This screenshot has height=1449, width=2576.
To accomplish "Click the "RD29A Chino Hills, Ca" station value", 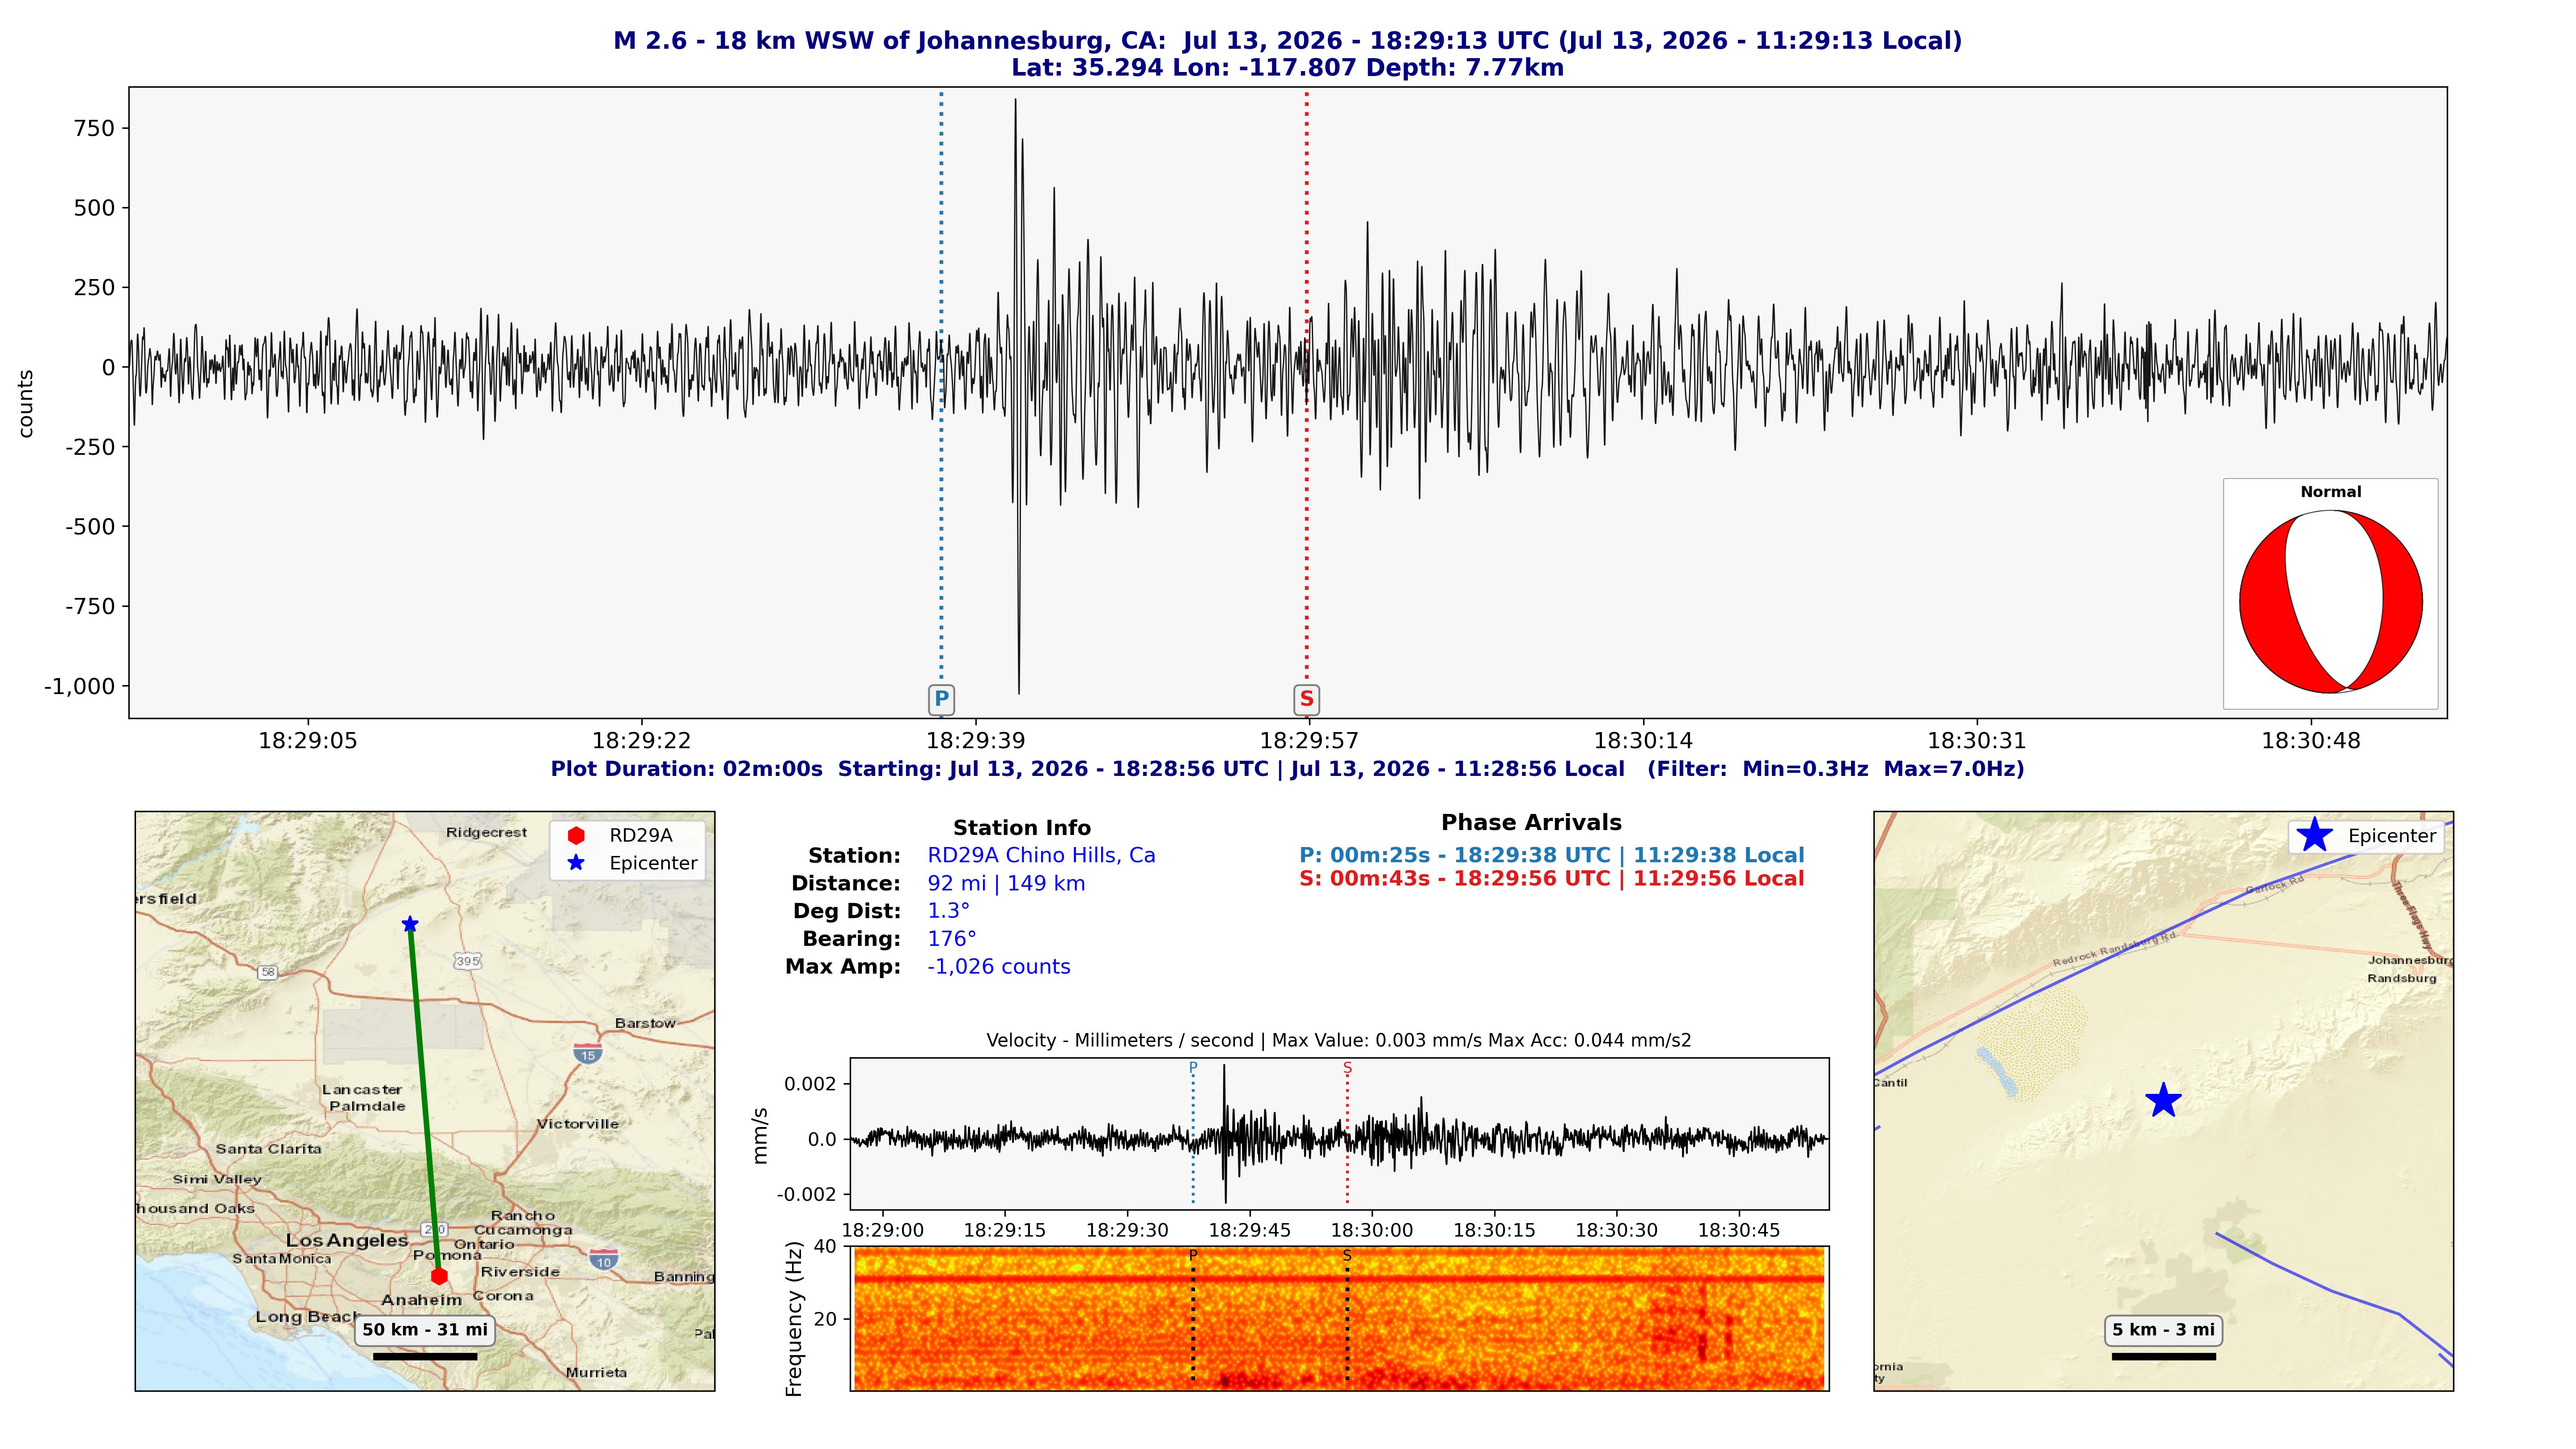I will coord(1041,856).
